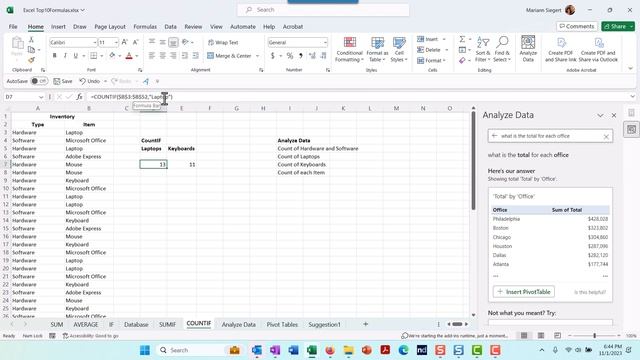
Task: Click the Font Color red A icon
Action: pos(129,56)
